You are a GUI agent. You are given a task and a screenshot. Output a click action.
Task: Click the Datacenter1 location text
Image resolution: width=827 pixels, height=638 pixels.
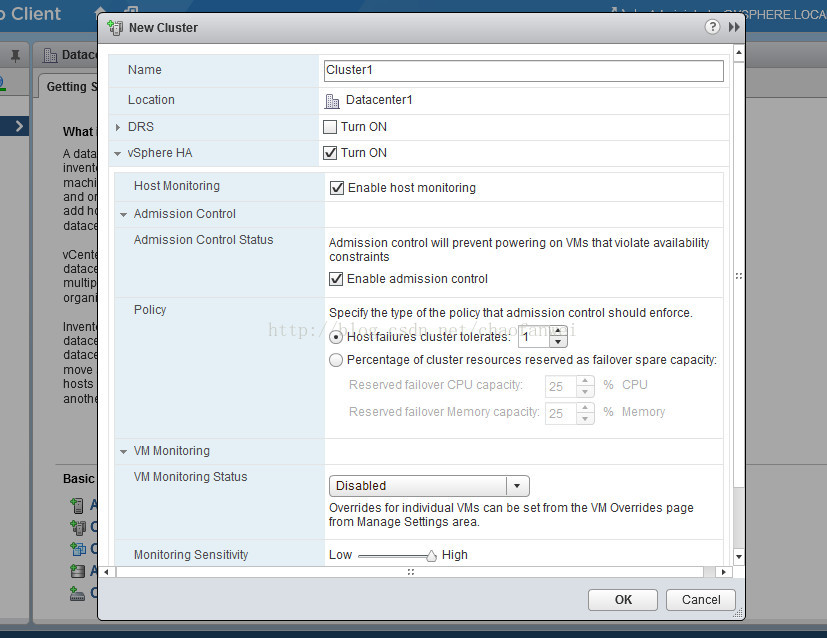coord(379,100)
